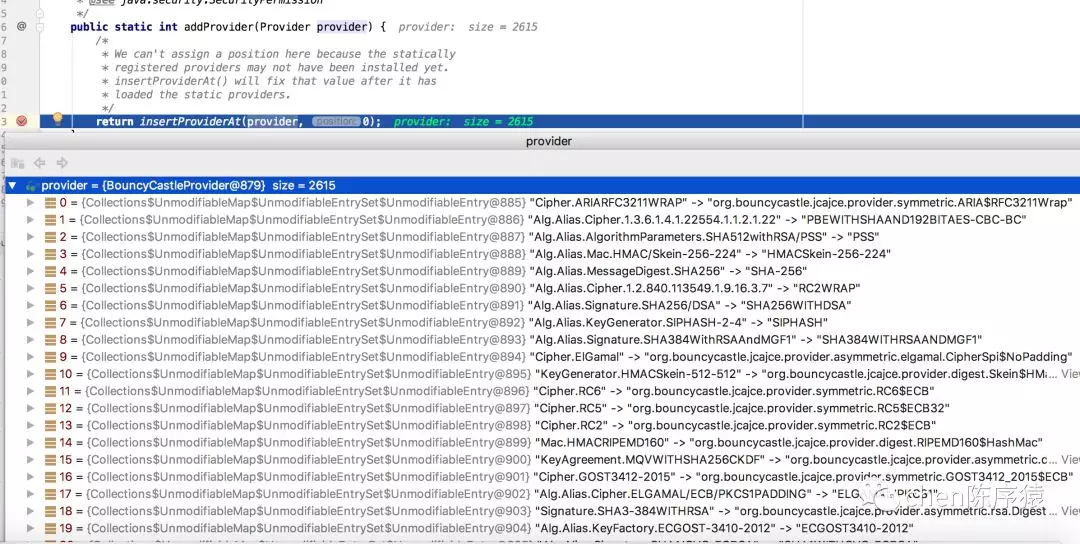Select "Signature.SHA3-384WITHRSA" entry 18 row
1080x544 pixels.
pos(541,511)
